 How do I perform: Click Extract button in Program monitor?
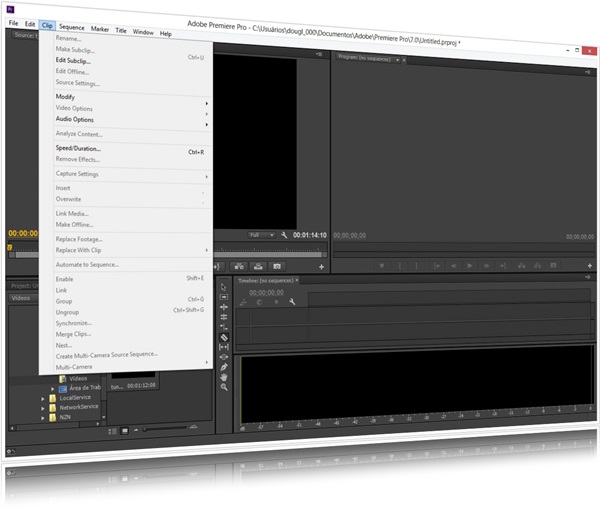(538, 265)
